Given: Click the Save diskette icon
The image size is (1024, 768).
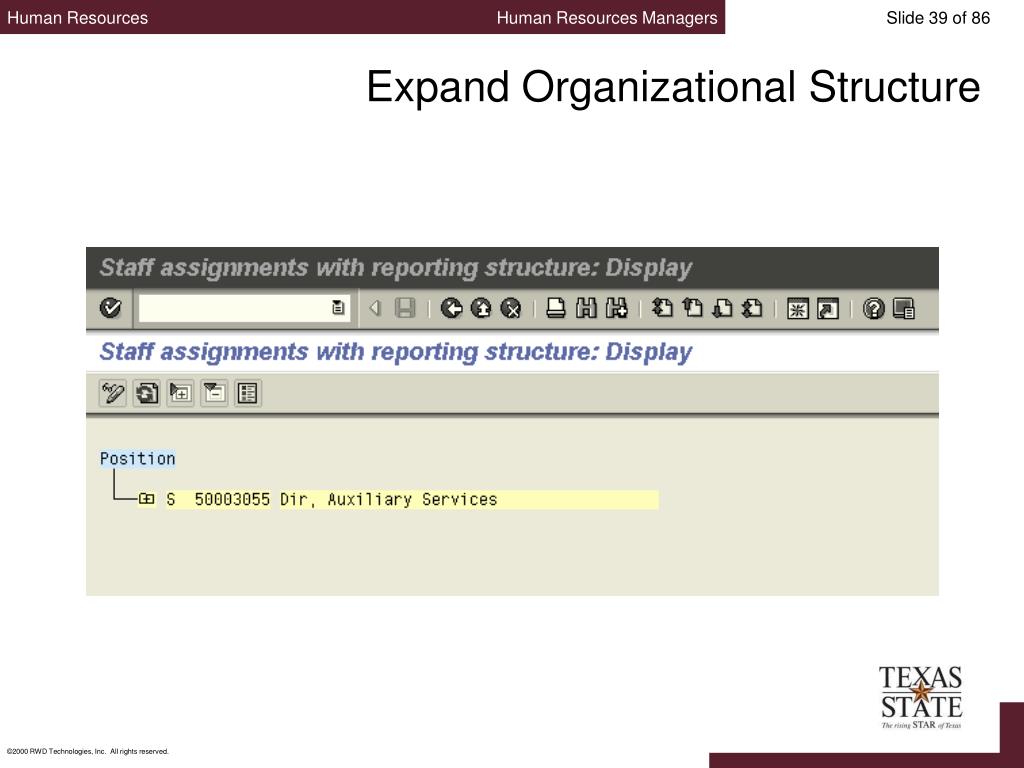Looking at the screenshot, I should click(x=405, y=308).
